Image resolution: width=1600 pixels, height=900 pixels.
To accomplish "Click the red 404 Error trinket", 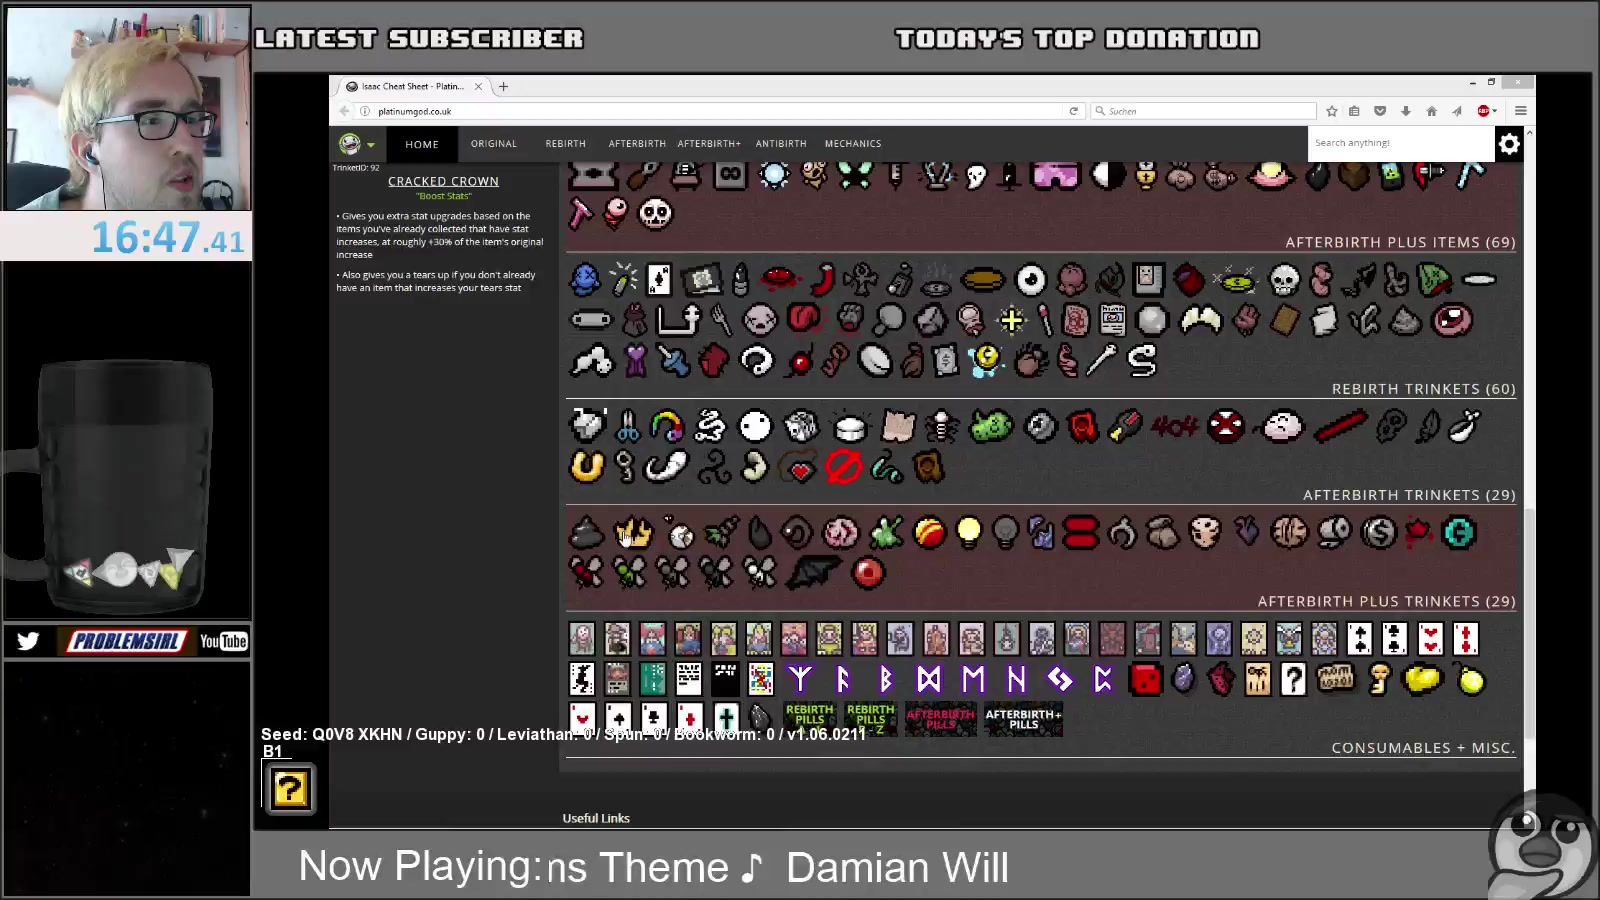I will tap(1175, 427).
